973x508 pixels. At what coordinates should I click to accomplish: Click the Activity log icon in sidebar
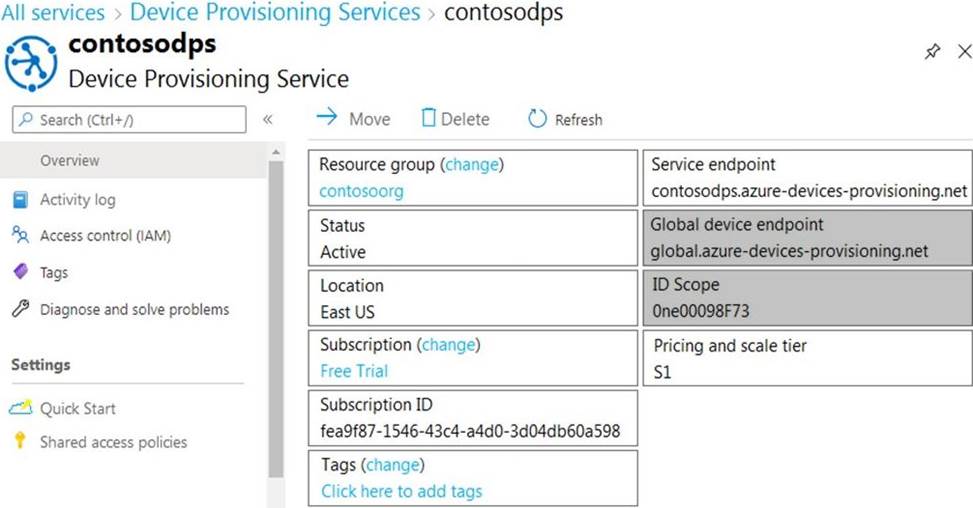20,200
